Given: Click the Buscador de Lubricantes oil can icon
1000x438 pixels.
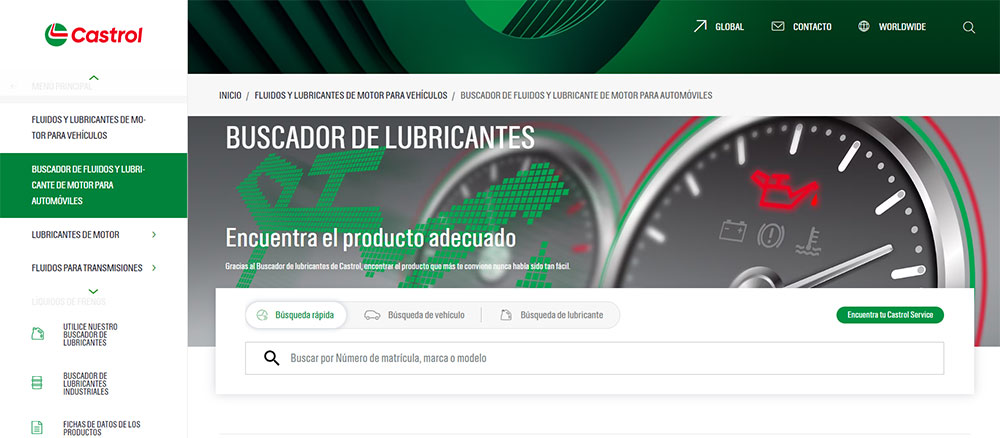Looking at the screenshot, I should (x=38, y=334).
